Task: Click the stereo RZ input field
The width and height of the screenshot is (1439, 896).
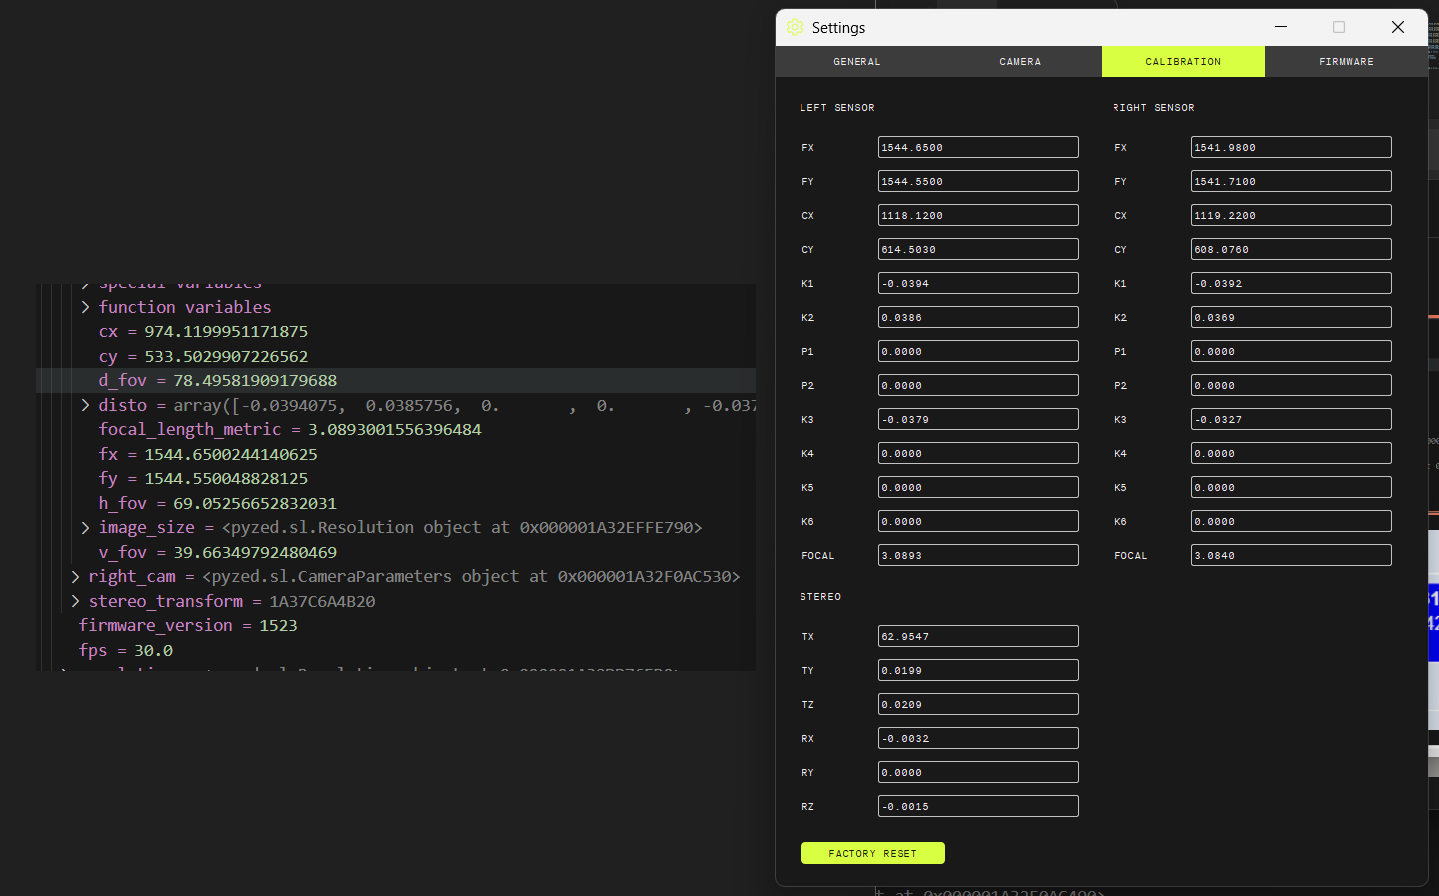Action: pos(977,807)
